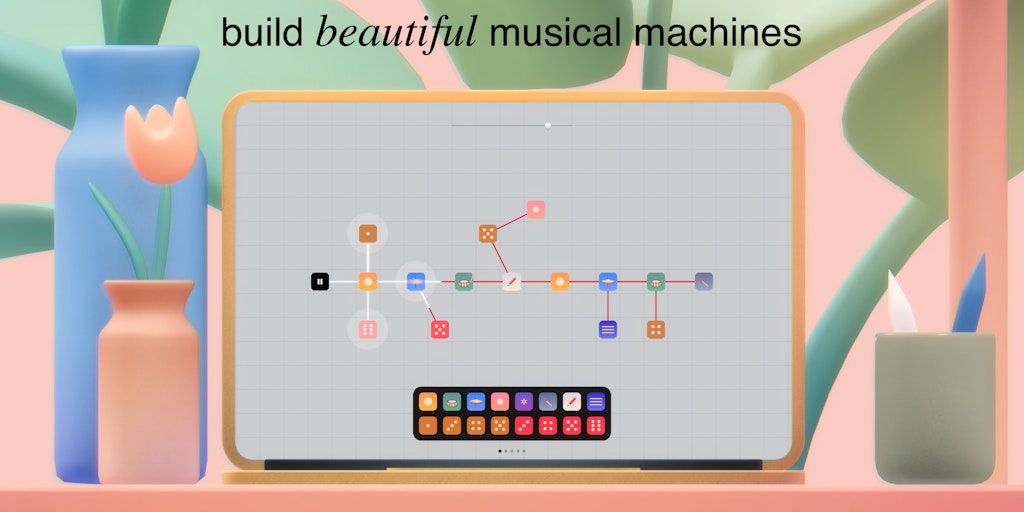Select the red five-dot dice node on canvas

tap(440, 329)
